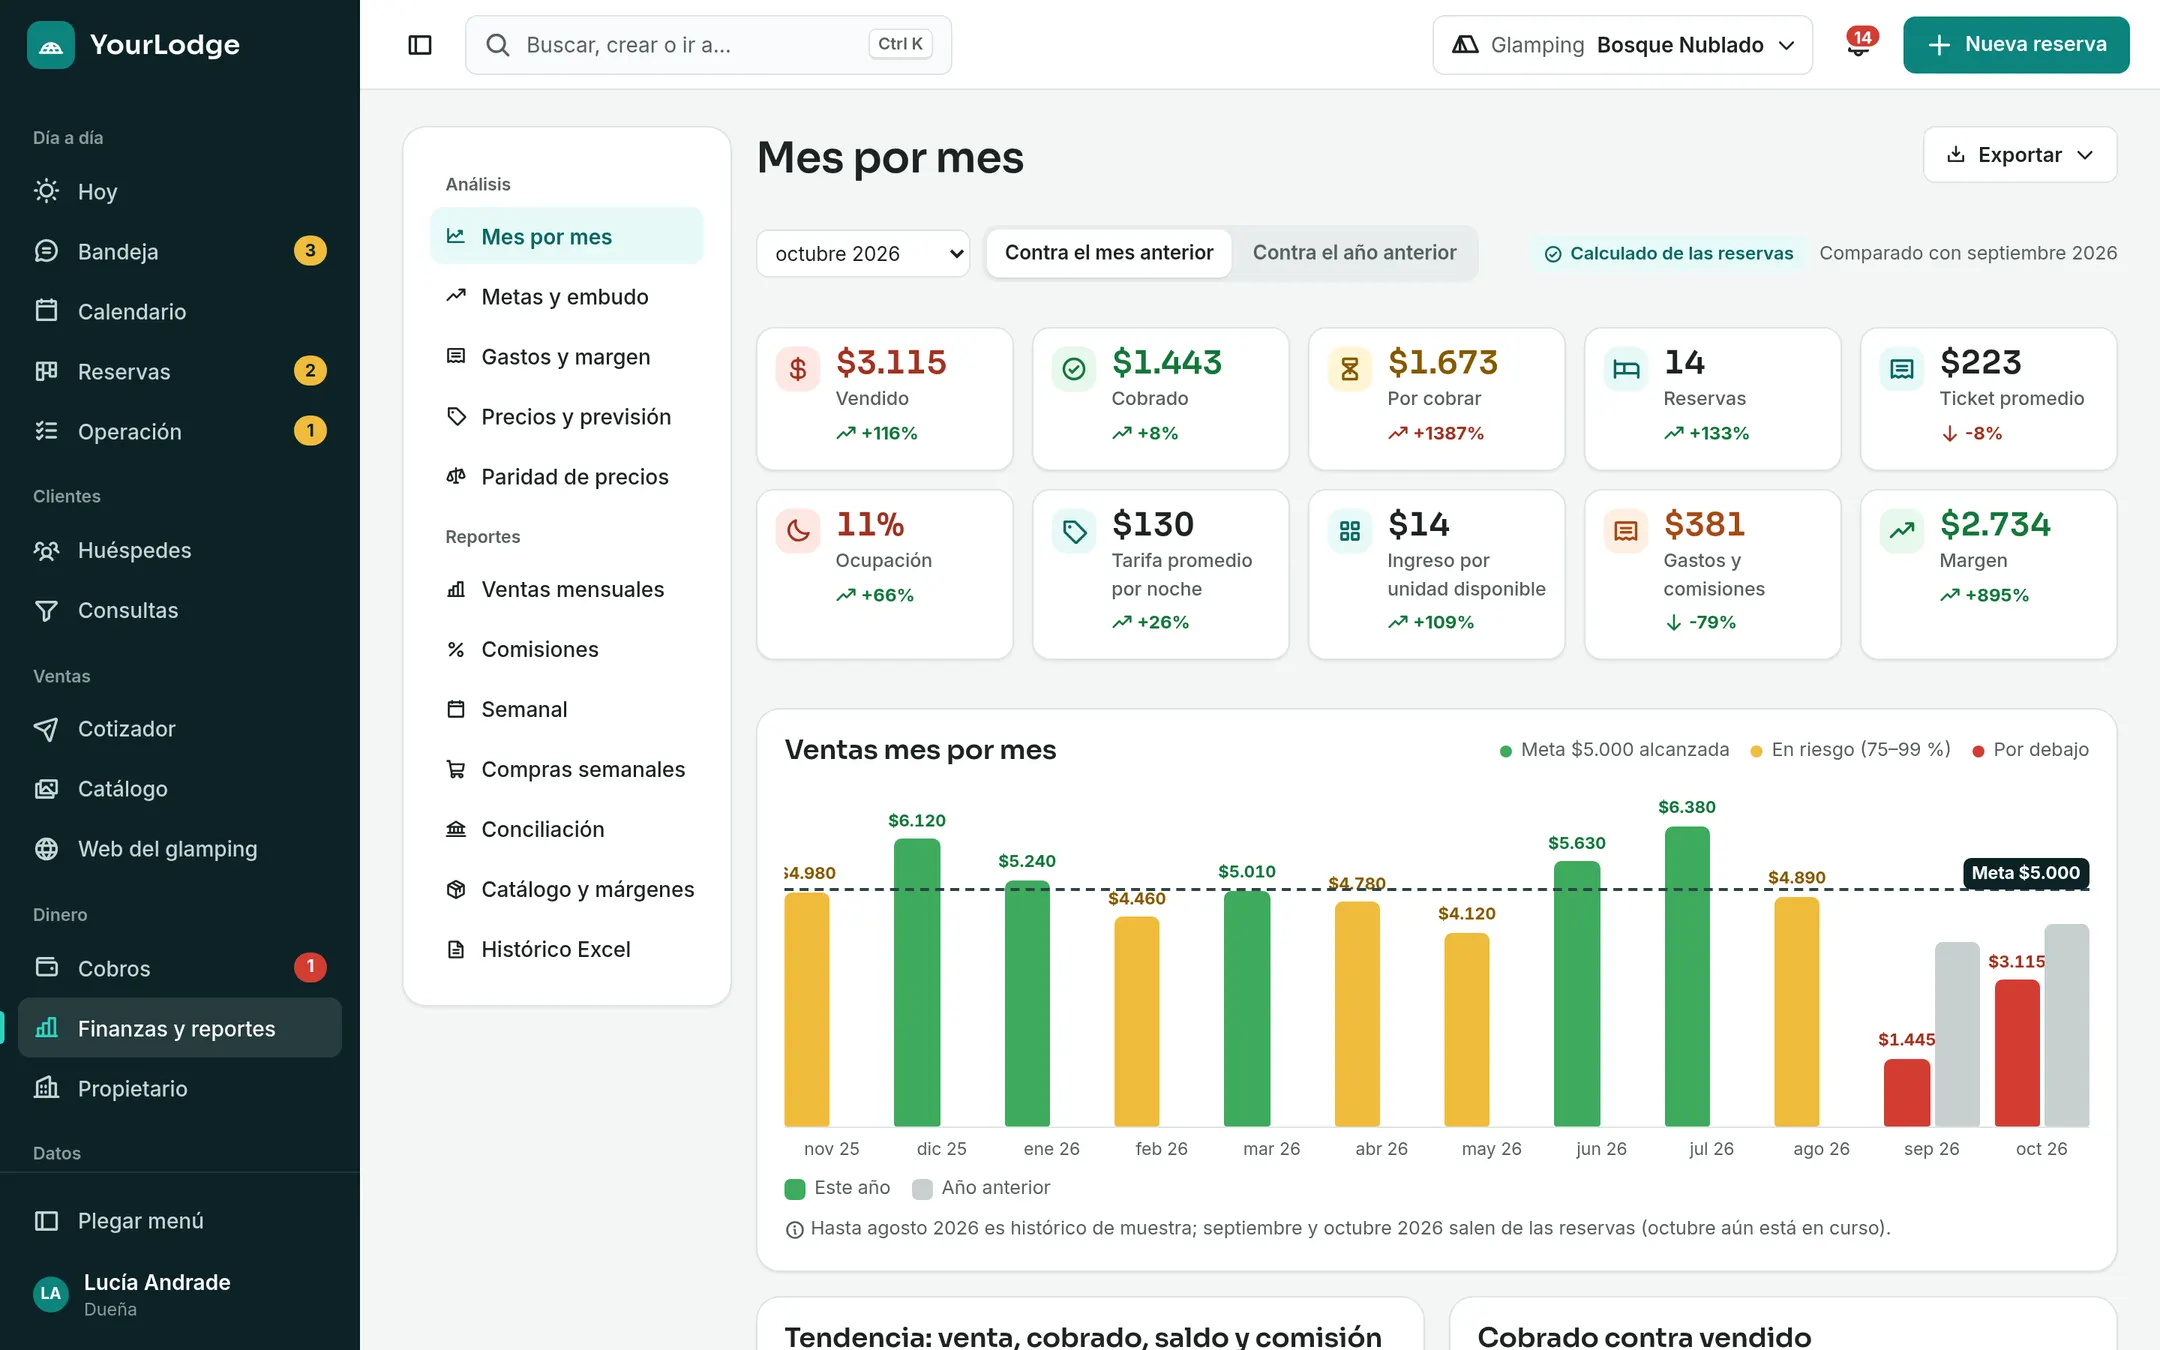Open Consultas in the sidebar
This screenshot has width=2160, height=1350.
tap(180, 610)
